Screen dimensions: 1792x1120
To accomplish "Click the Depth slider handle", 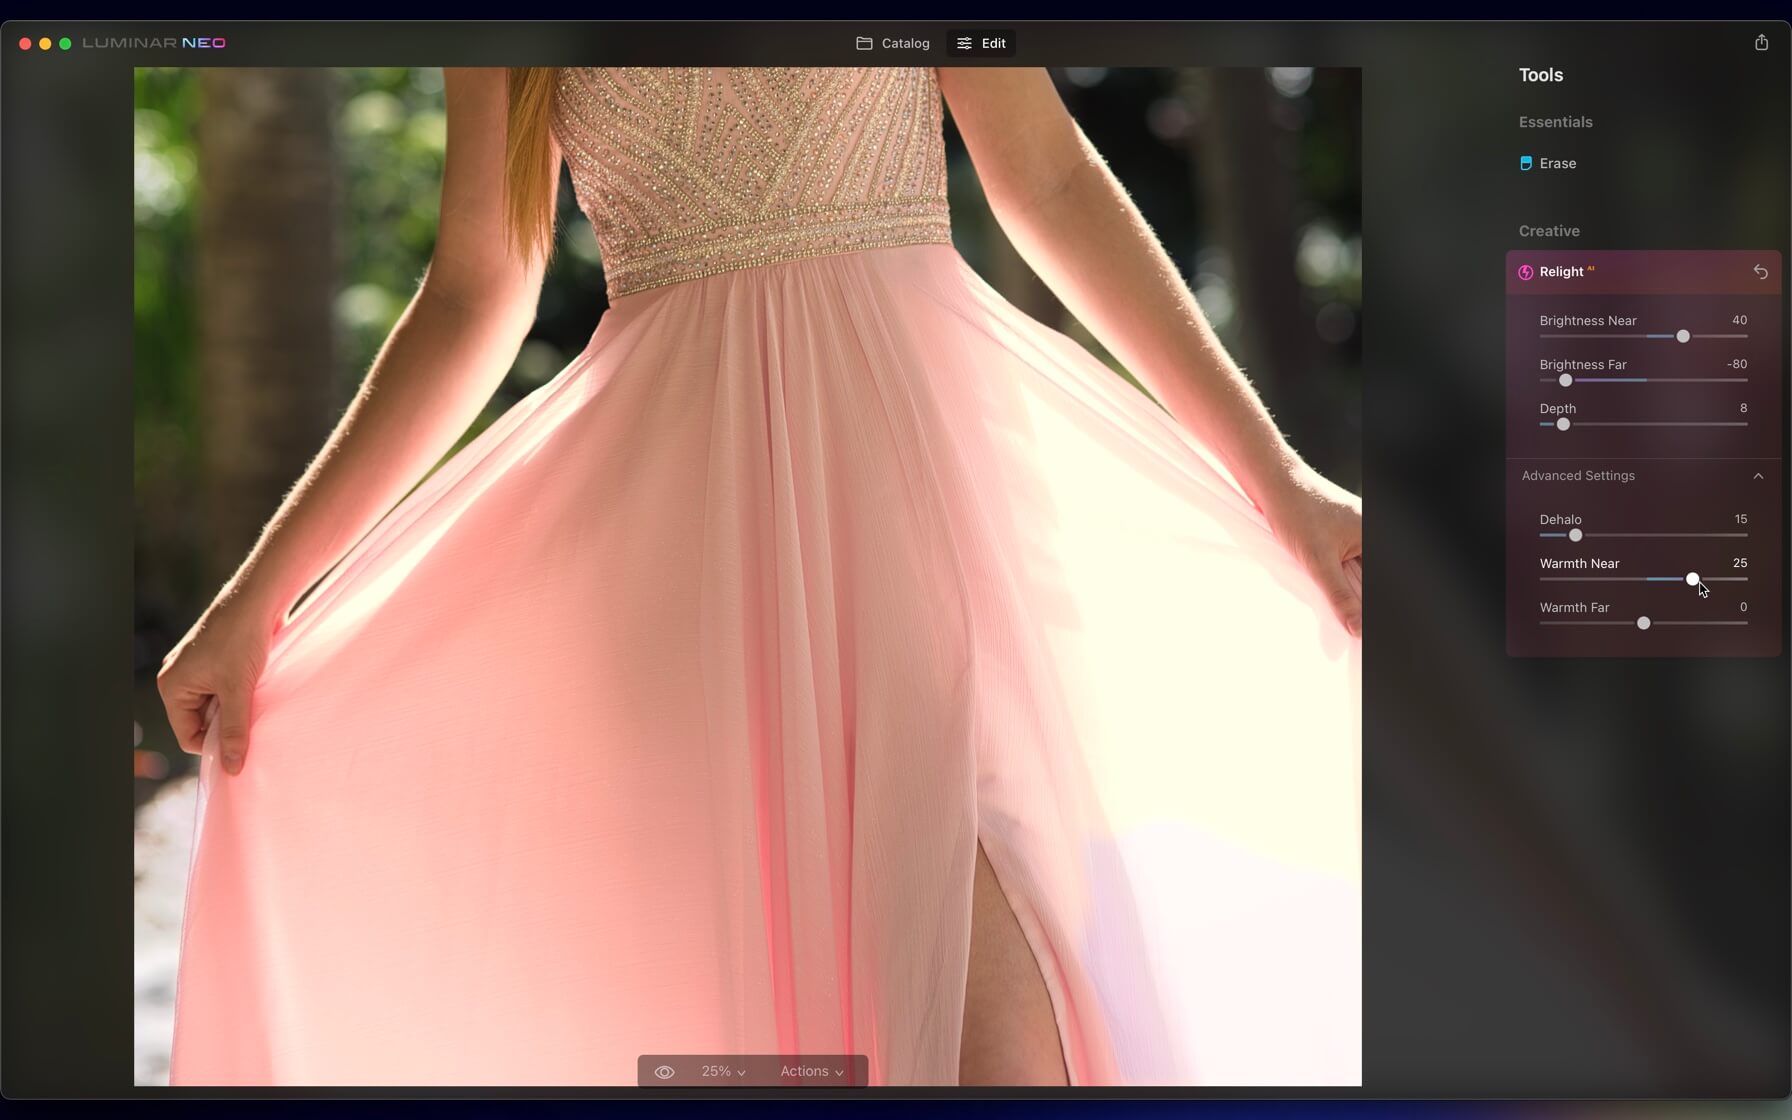I will point(1563,425).
